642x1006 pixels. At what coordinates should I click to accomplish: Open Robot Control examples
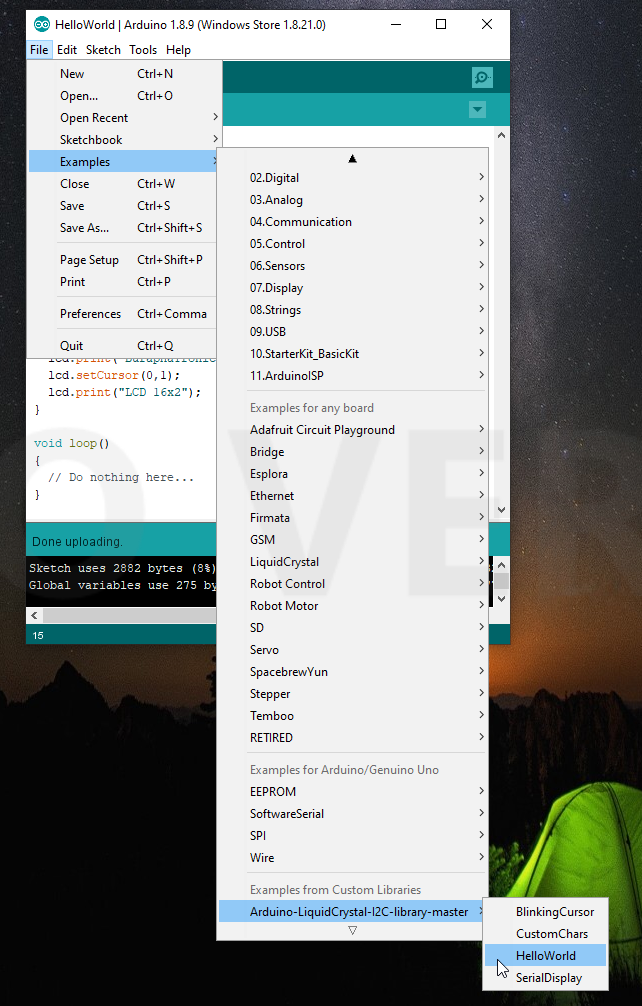[x=352, y=583]
